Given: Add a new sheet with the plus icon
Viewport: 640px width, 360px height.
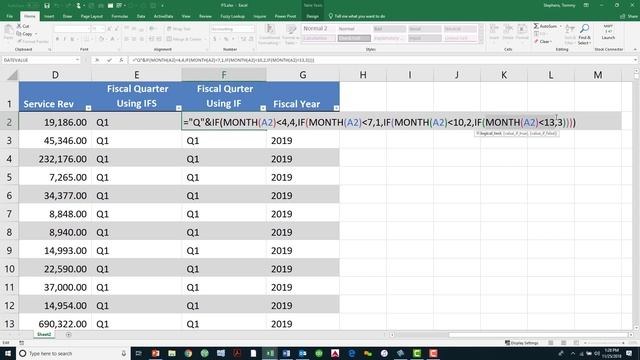Looking at the screenshot, I should click(x=69, y=335).
